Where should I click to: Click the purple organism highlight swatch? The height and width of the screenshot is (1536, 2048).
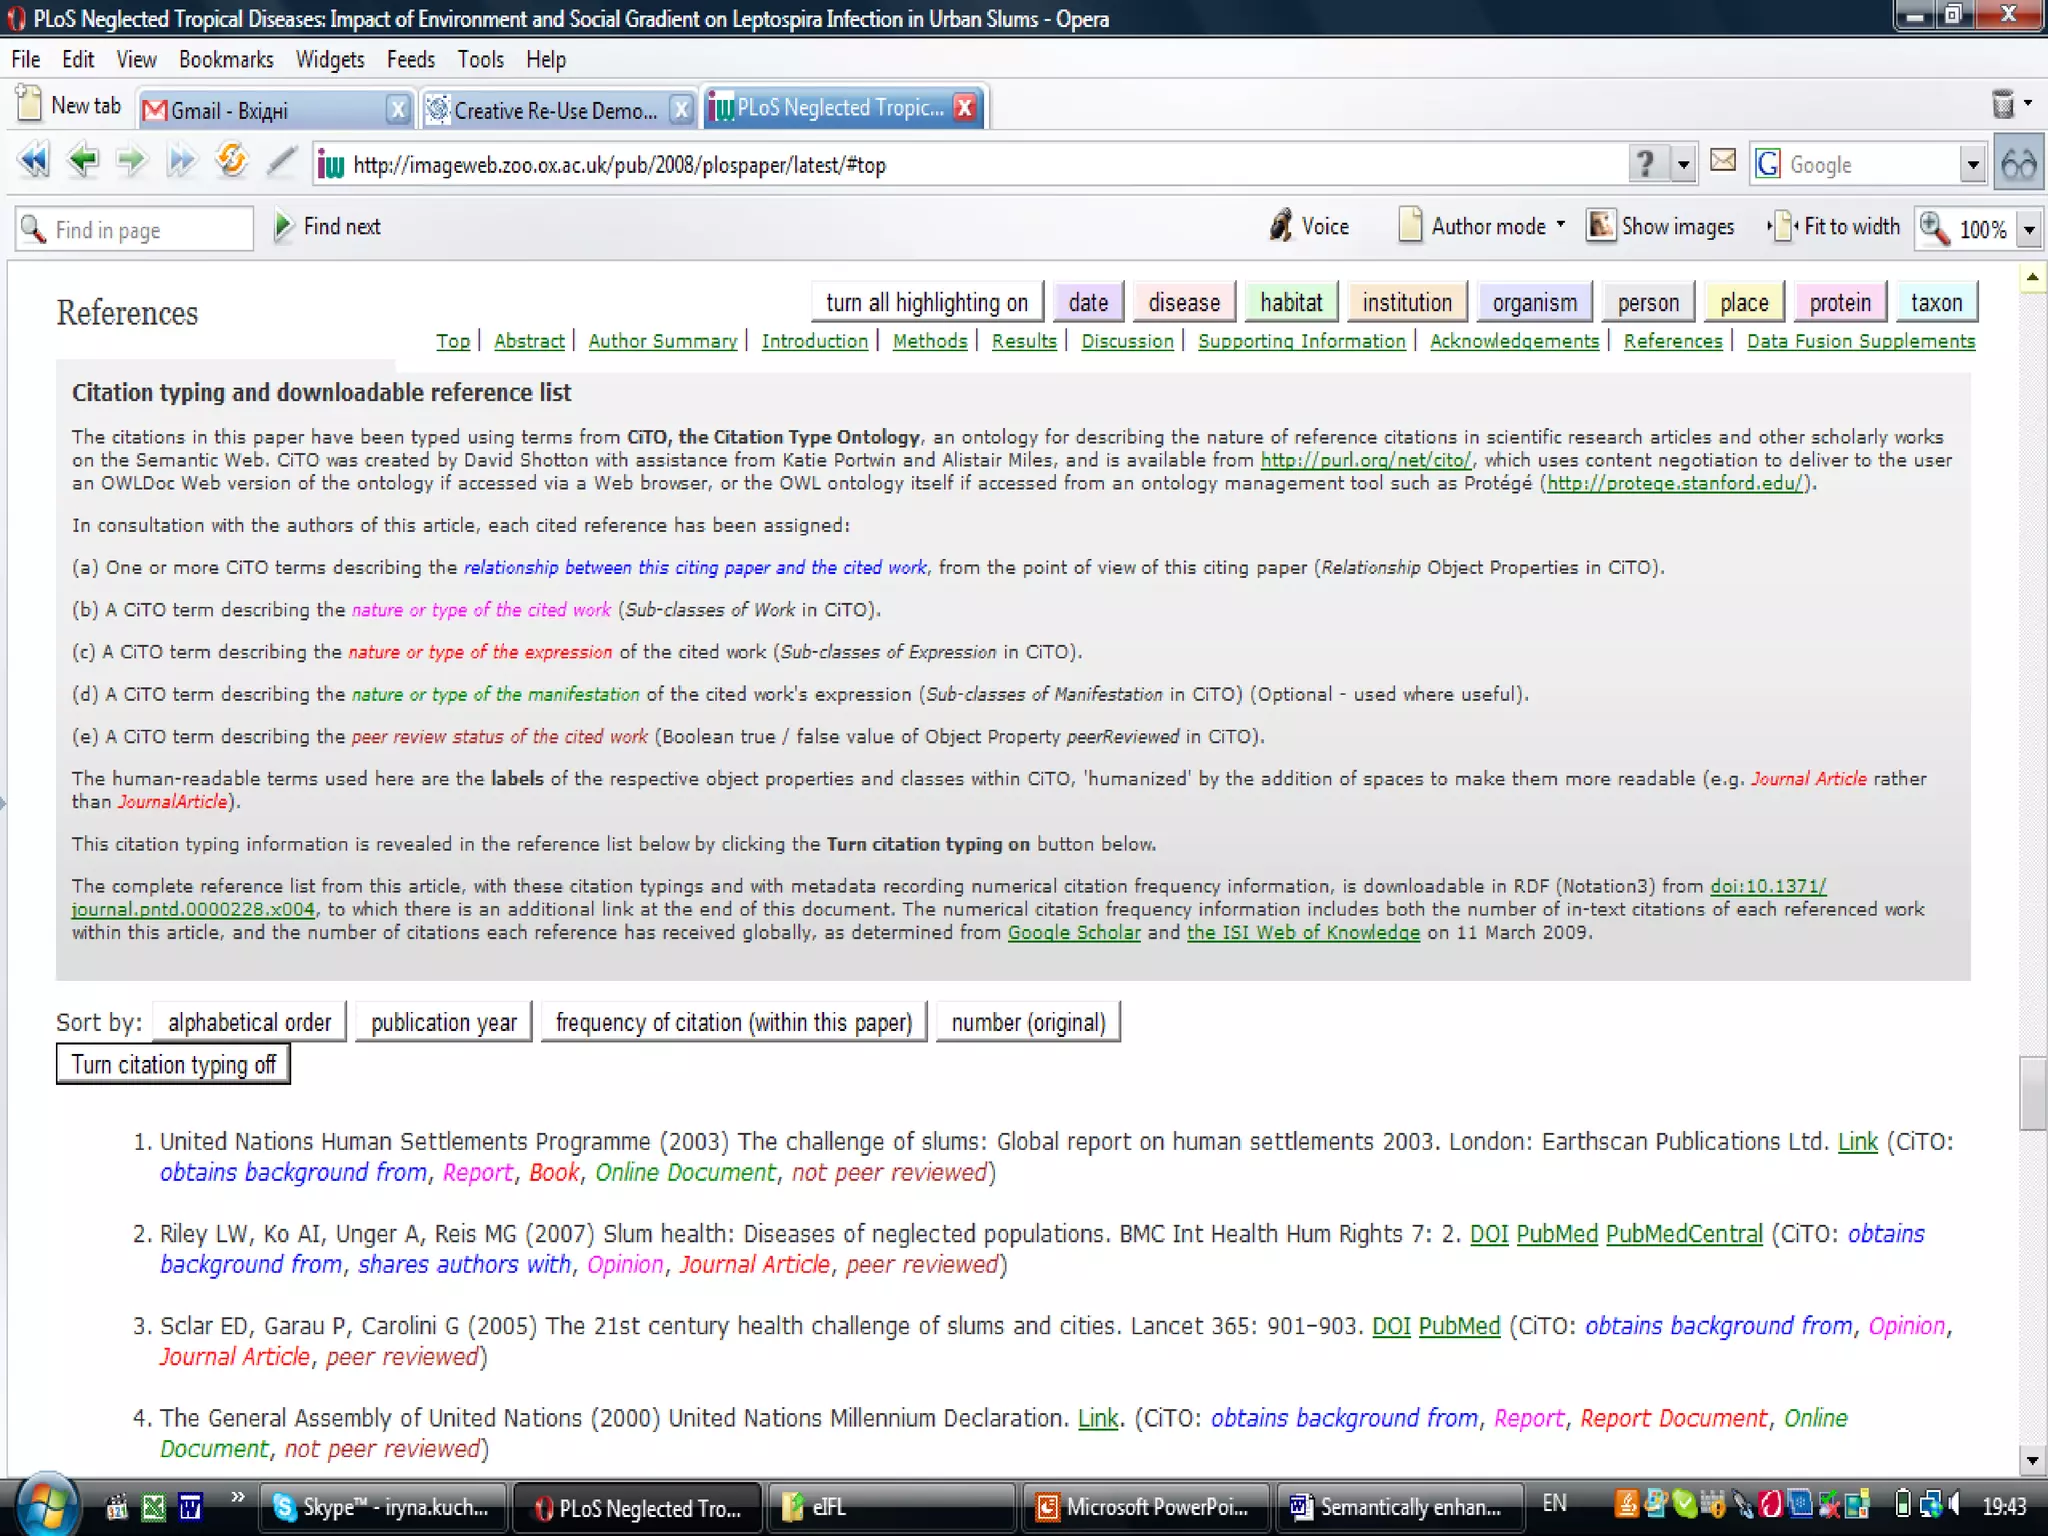click(1533, 302)
